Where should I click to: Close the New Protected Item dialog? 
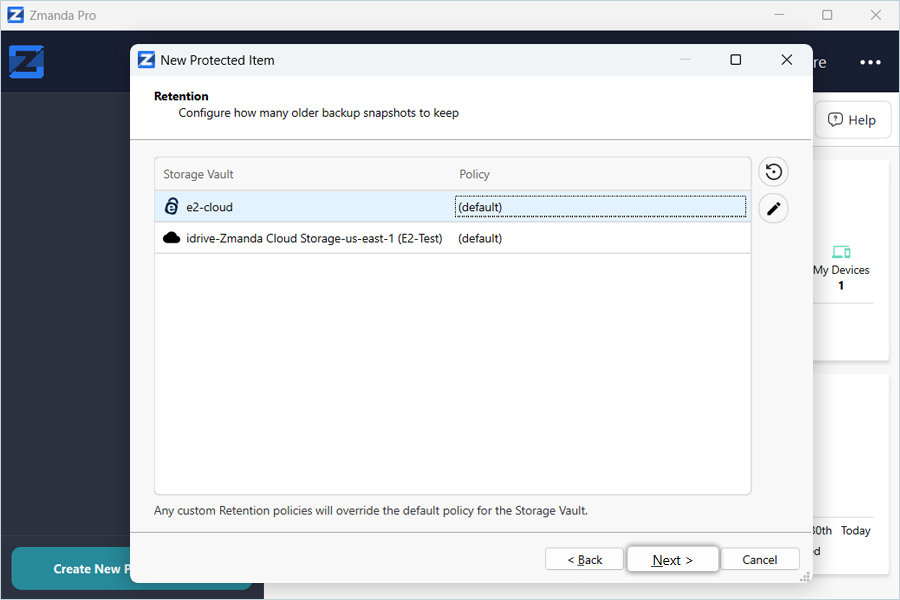[x=787, y=60]
